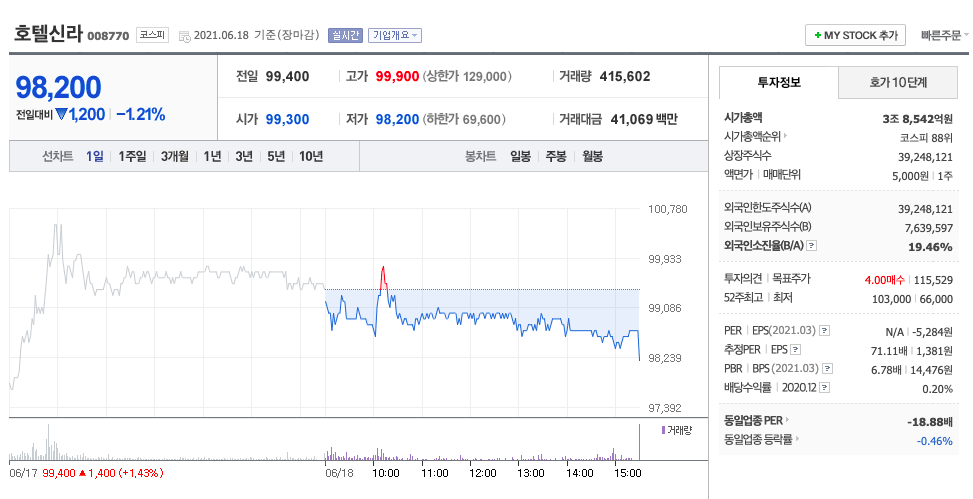Click the -18.88배 sector PER value
Image resolution: width=973 pixels, height=499 pixels.
point(929,422)
